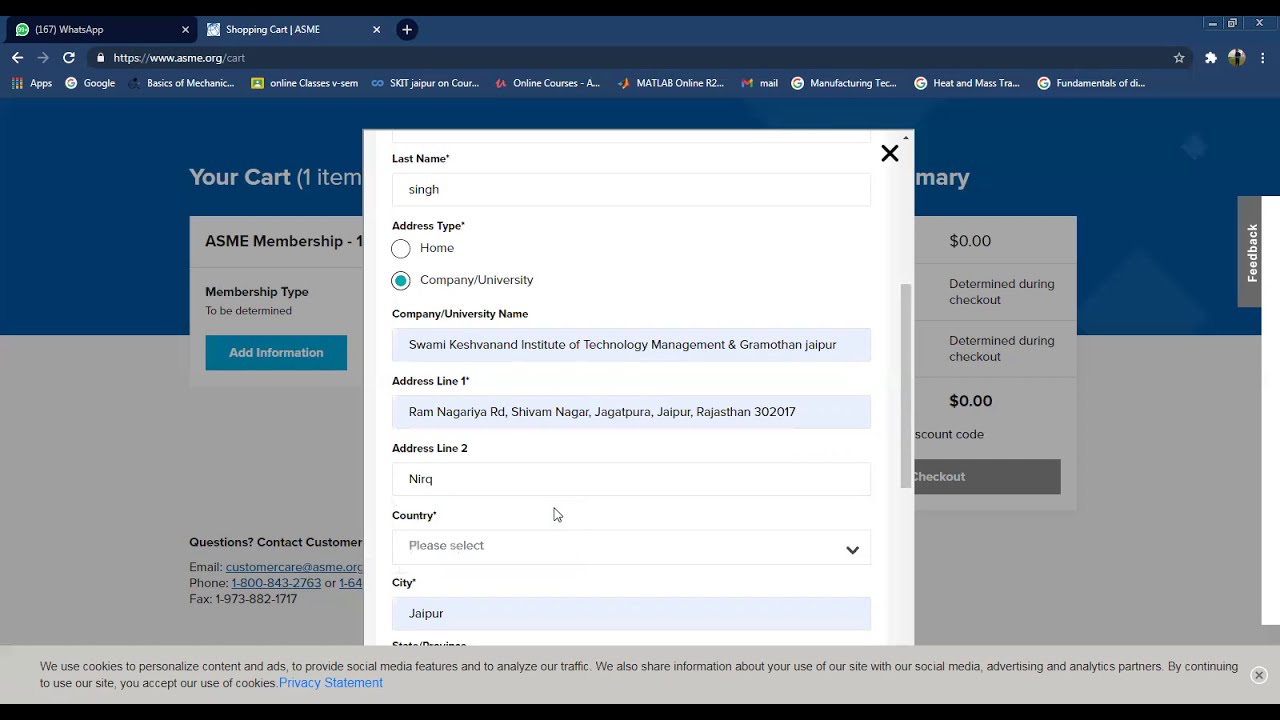Click the Last Name field containing singh
The image size is (1280, 720).
click(631, 189)
